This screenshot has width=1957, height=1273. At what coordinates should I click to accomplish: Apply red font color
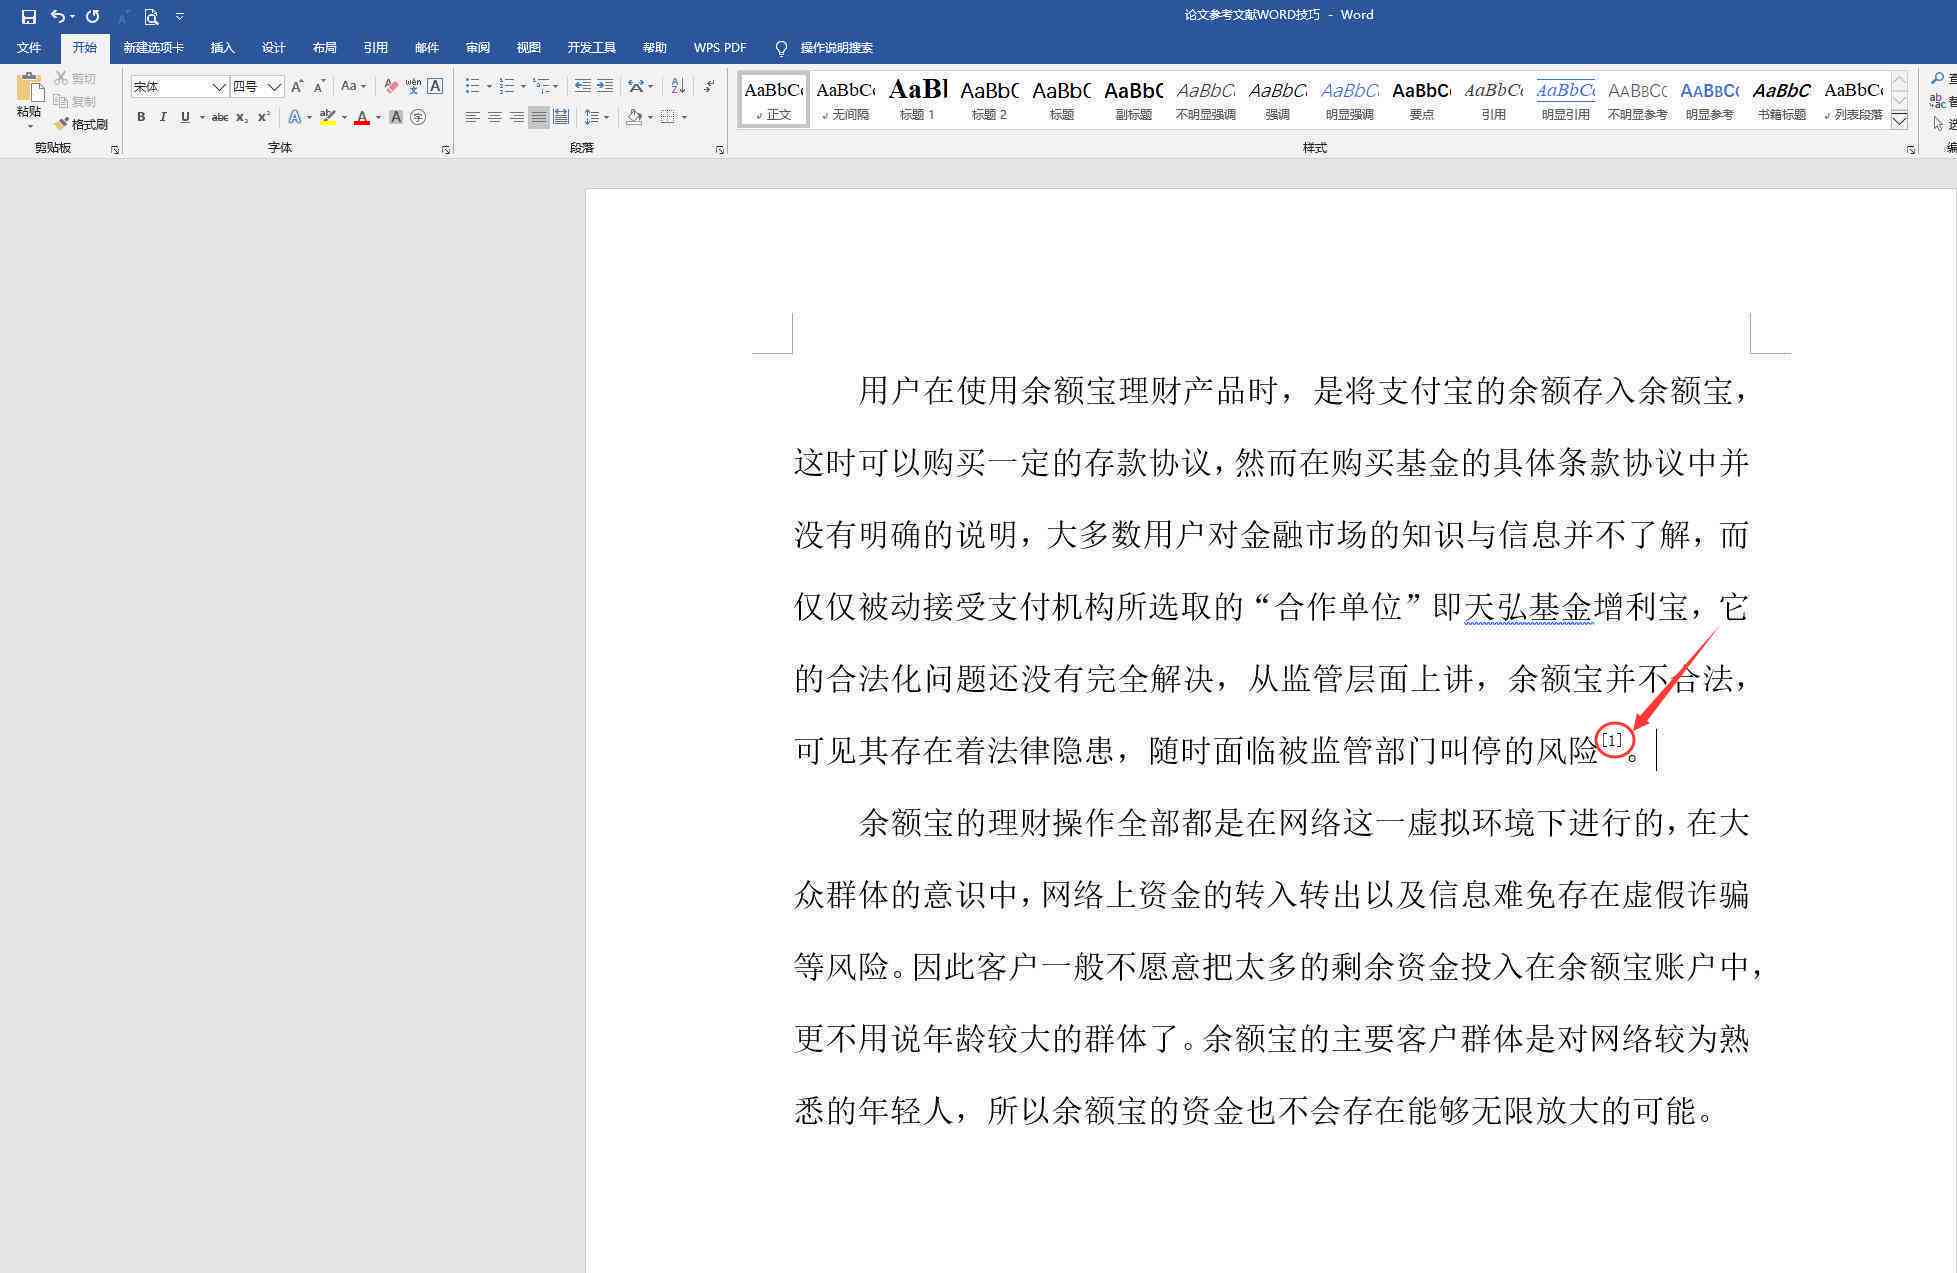(362, 117)
